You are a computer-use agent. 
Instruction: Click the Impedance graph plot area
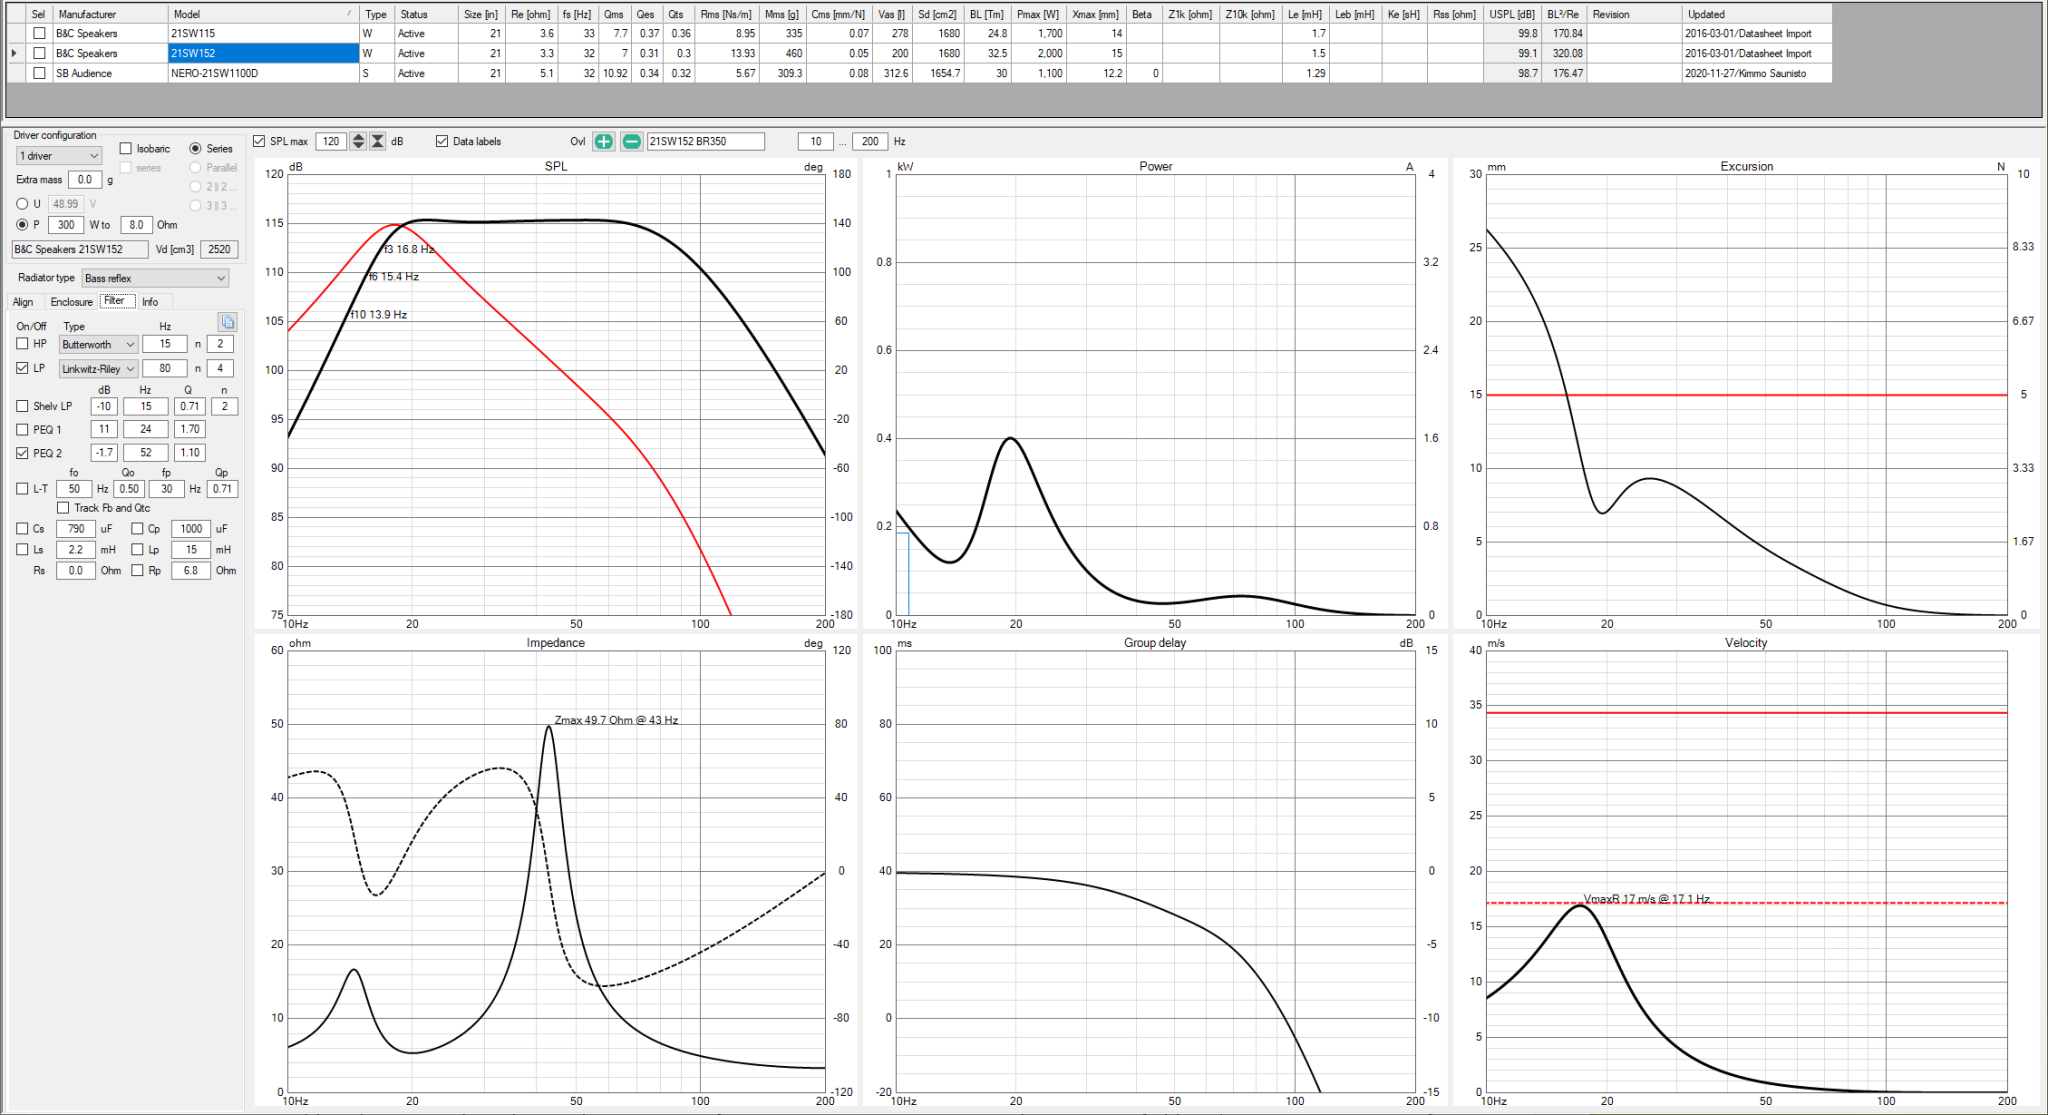pyautogui.click(x=556, y=871)
